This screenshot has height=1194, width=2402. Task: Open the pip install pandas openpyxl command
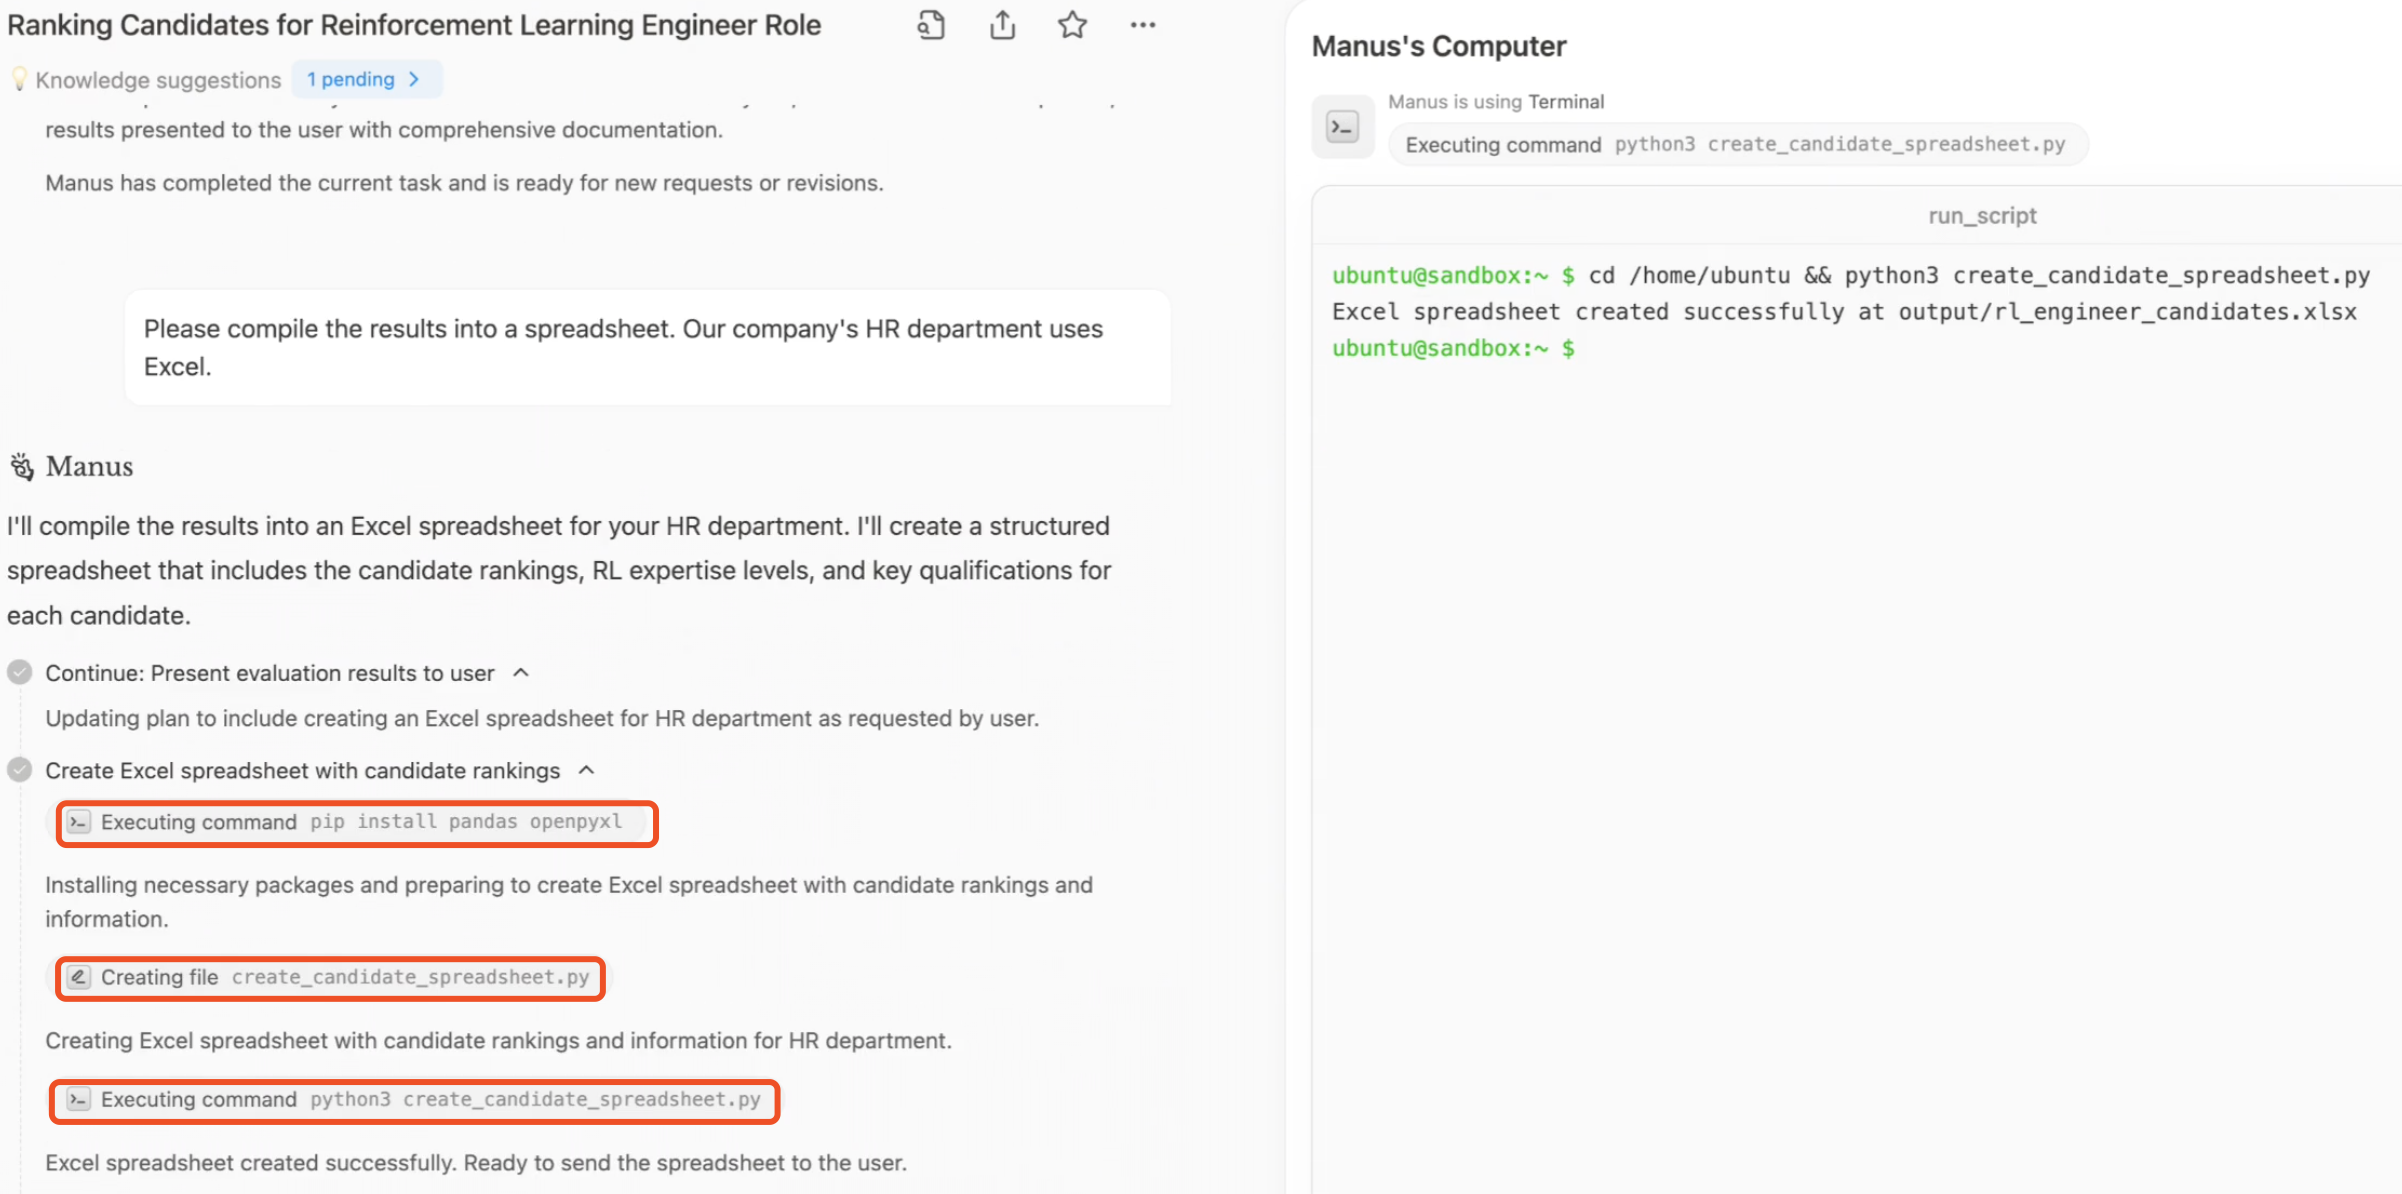coord(357,823)
